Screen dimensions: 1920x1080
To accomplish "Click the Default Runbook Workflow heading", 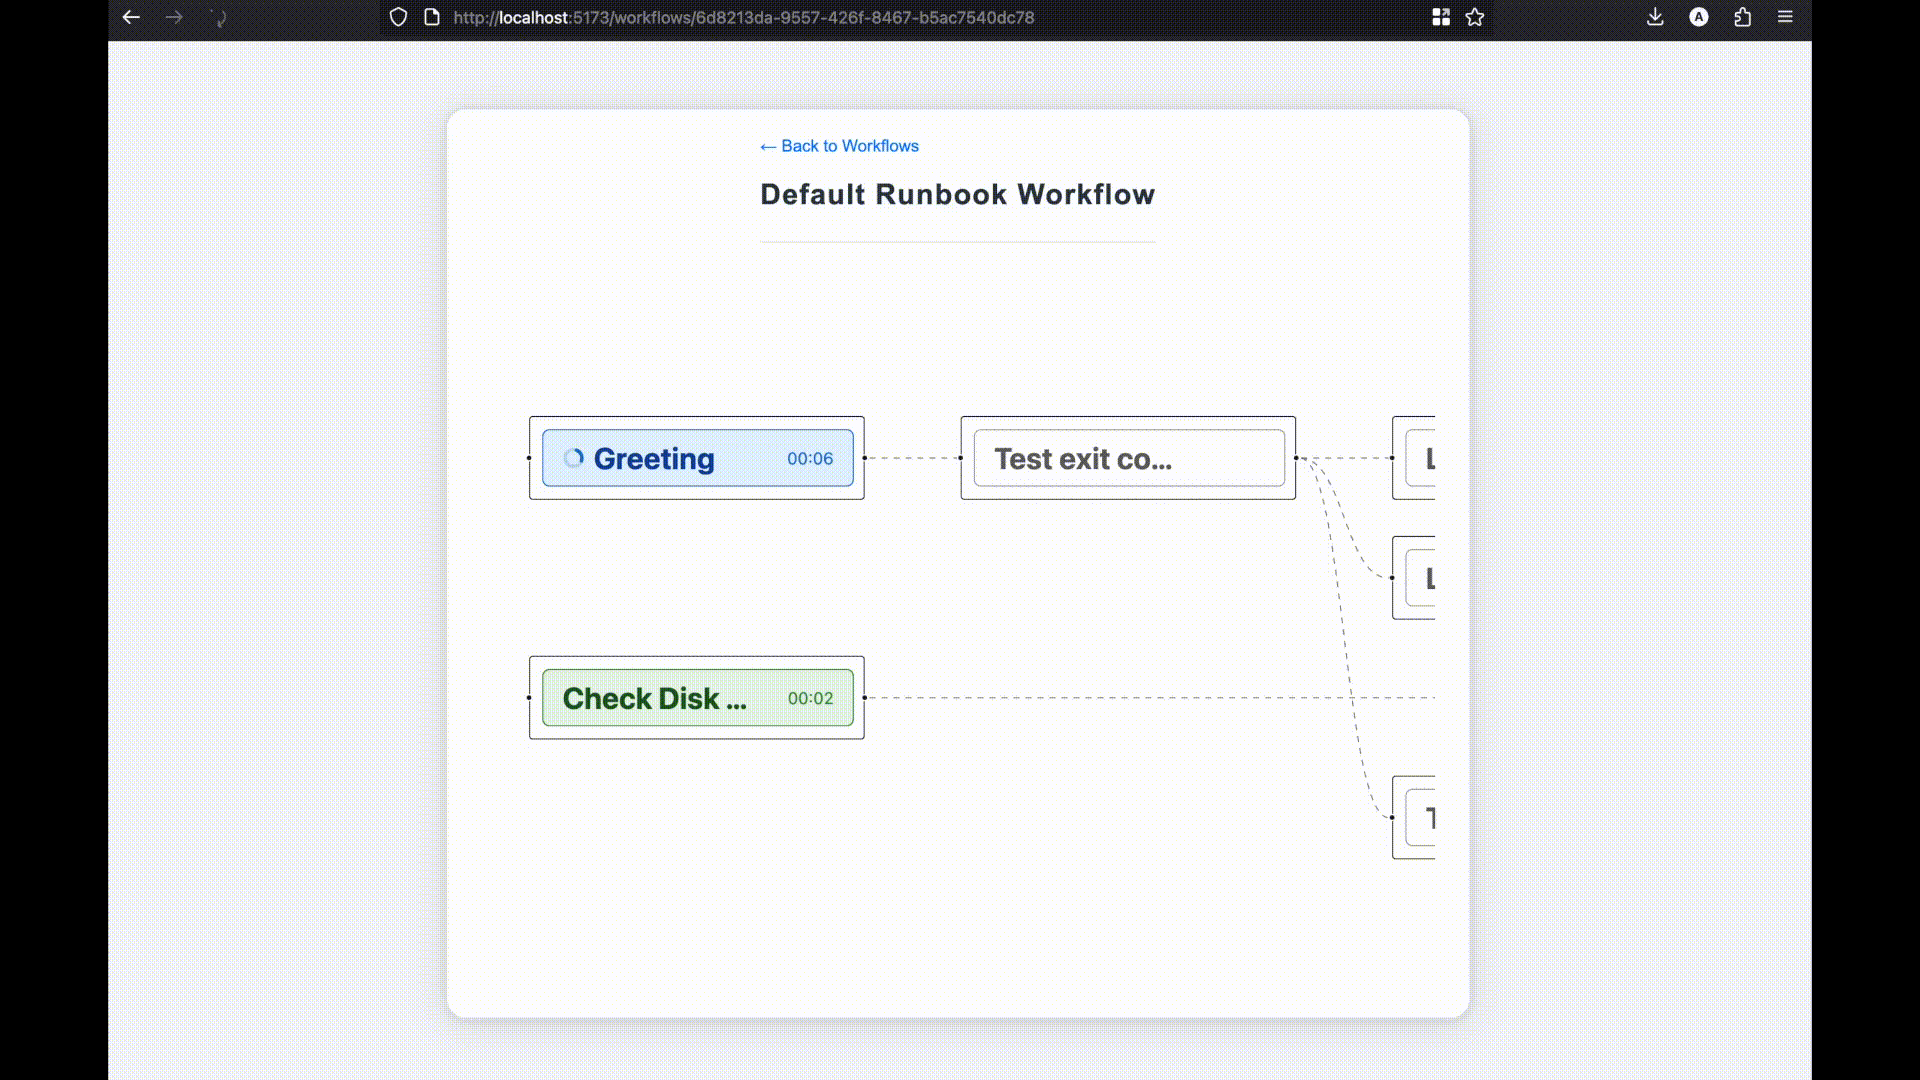I will coord(957,194).
